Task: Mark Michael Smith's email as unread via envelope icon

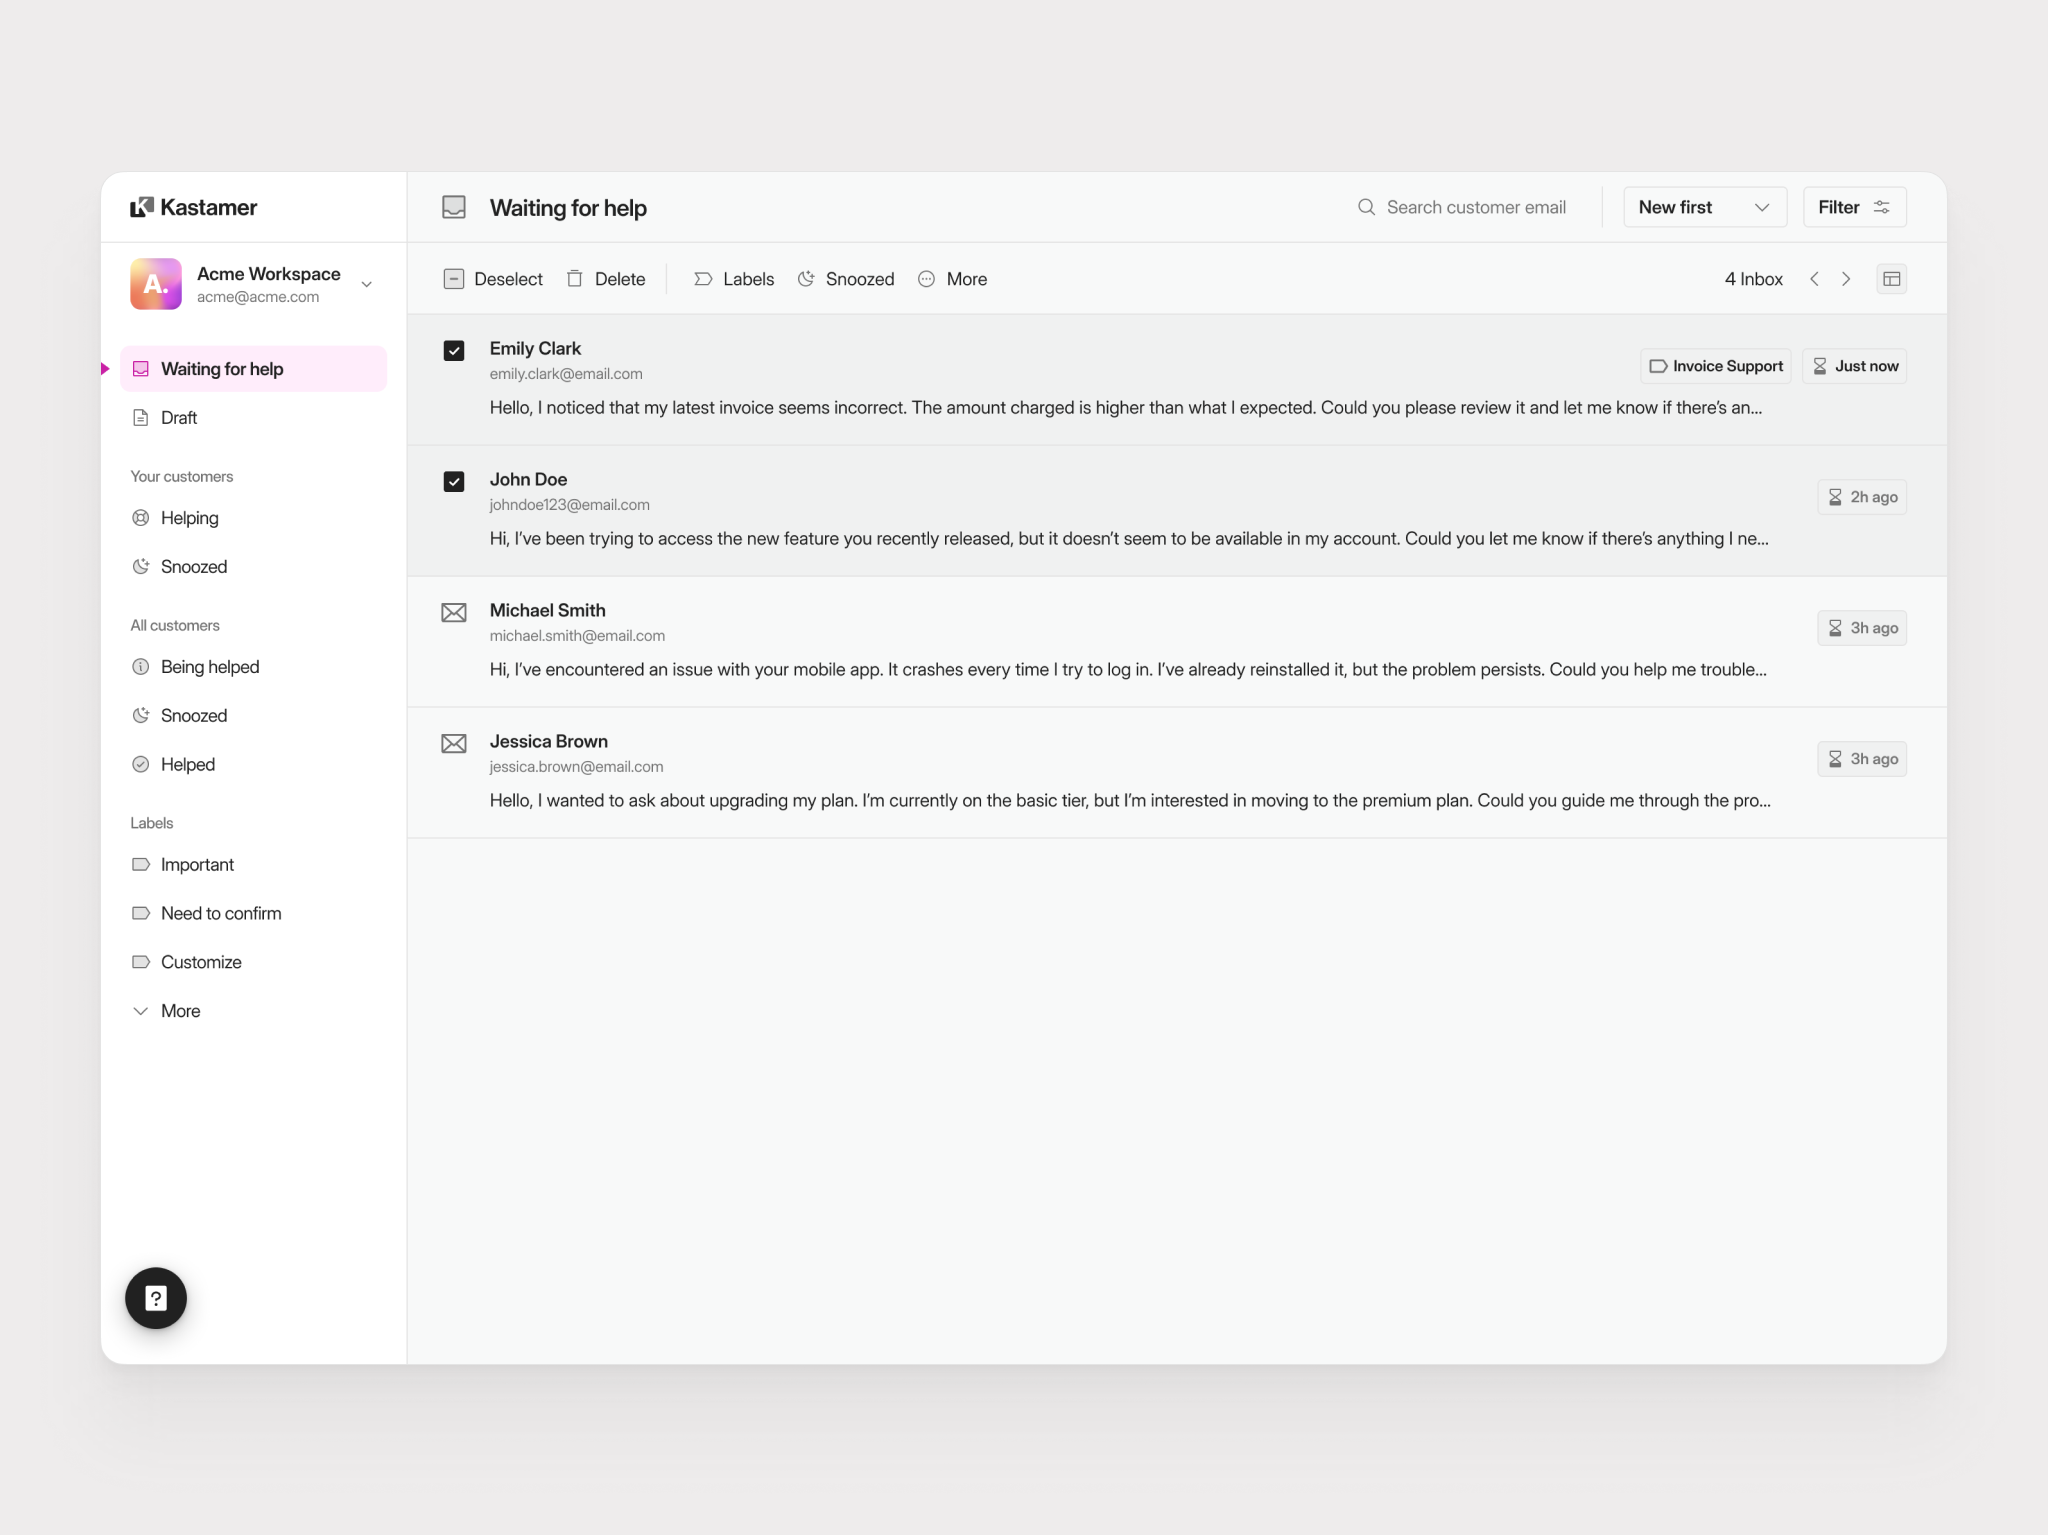Action: [454, 612]
